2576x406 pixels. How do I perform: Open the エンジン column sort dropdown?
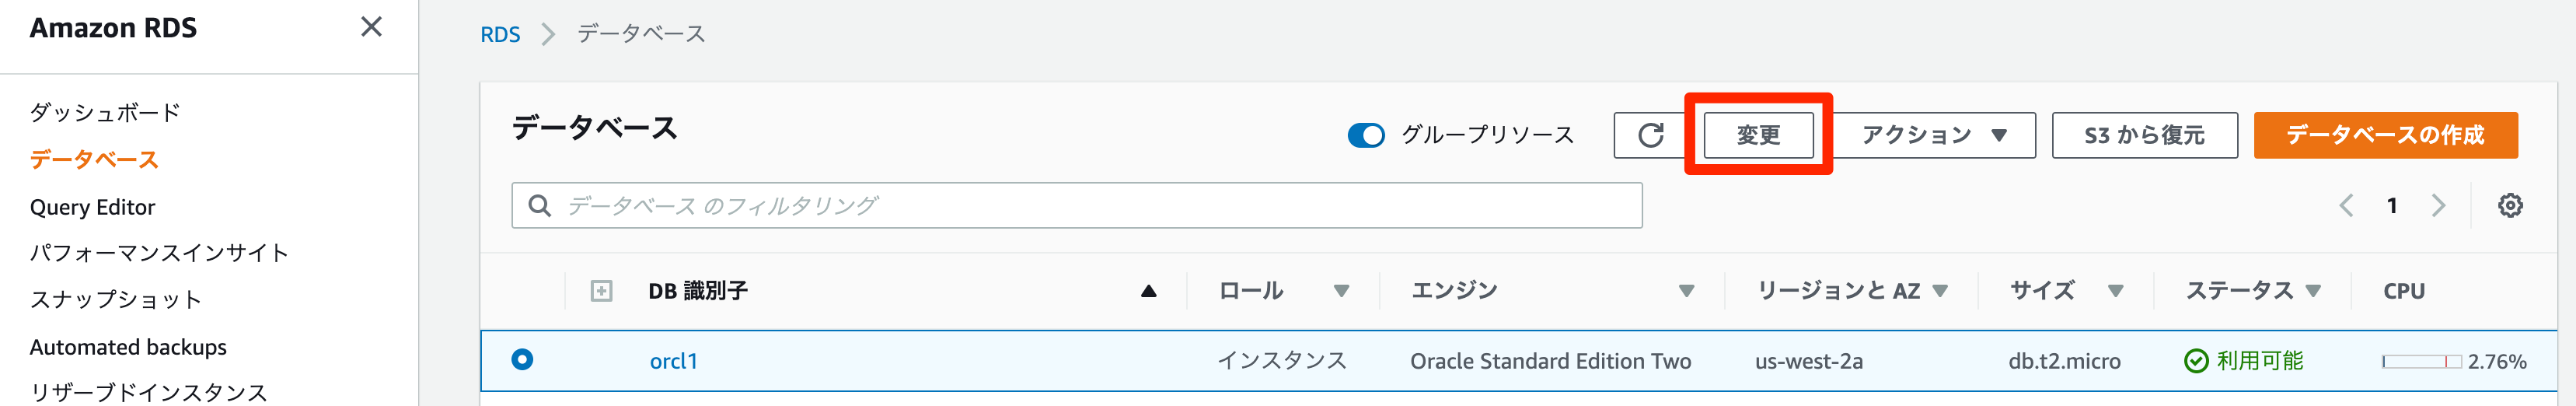click(x=1686, y=291)
